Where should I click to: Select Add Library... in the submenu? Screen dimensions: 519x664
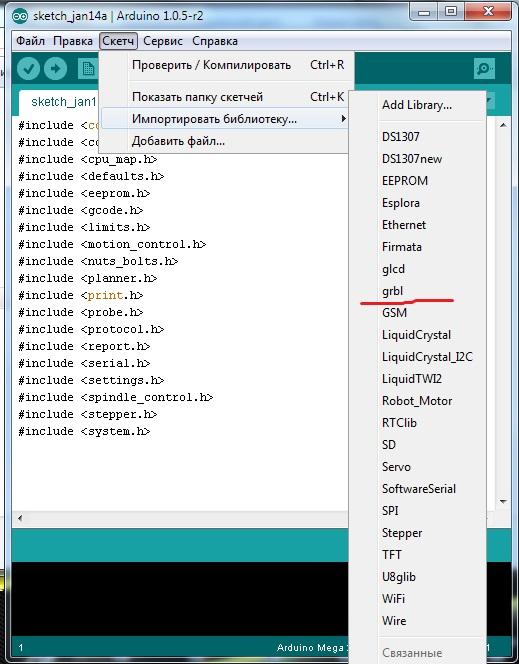417,105
